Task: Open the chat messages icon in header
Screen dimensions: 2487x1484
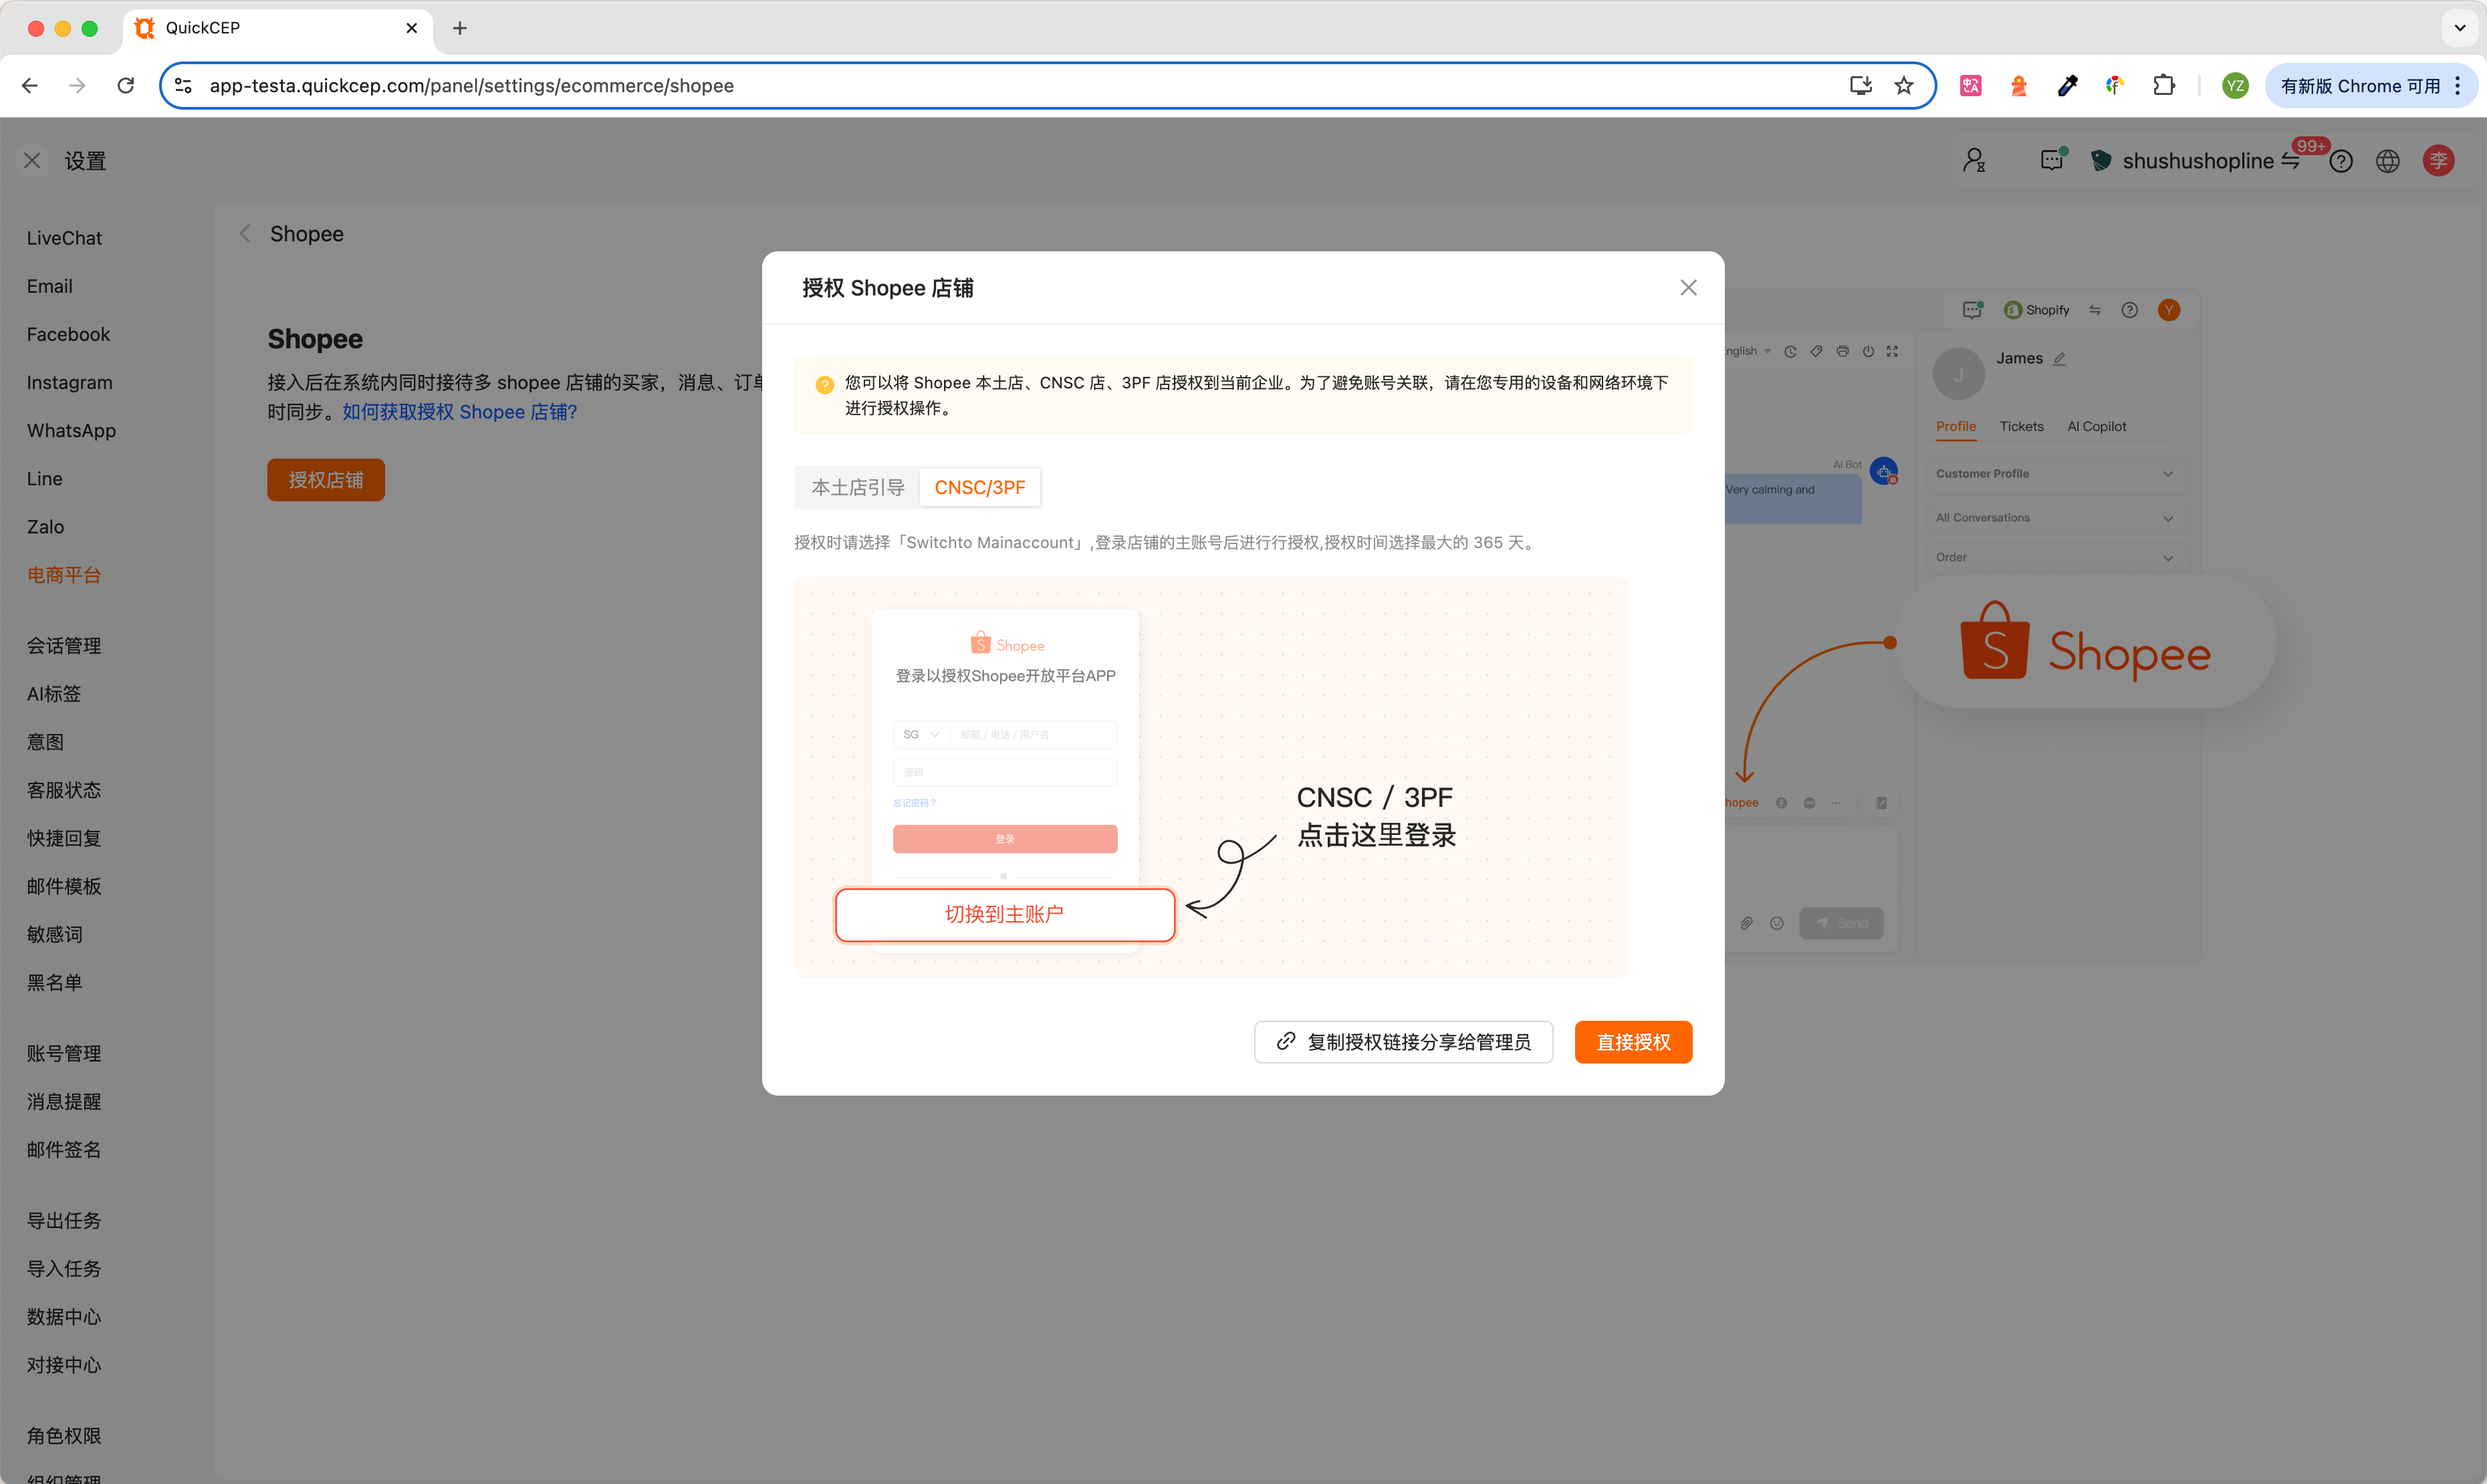Action: tap(2051, 161)
